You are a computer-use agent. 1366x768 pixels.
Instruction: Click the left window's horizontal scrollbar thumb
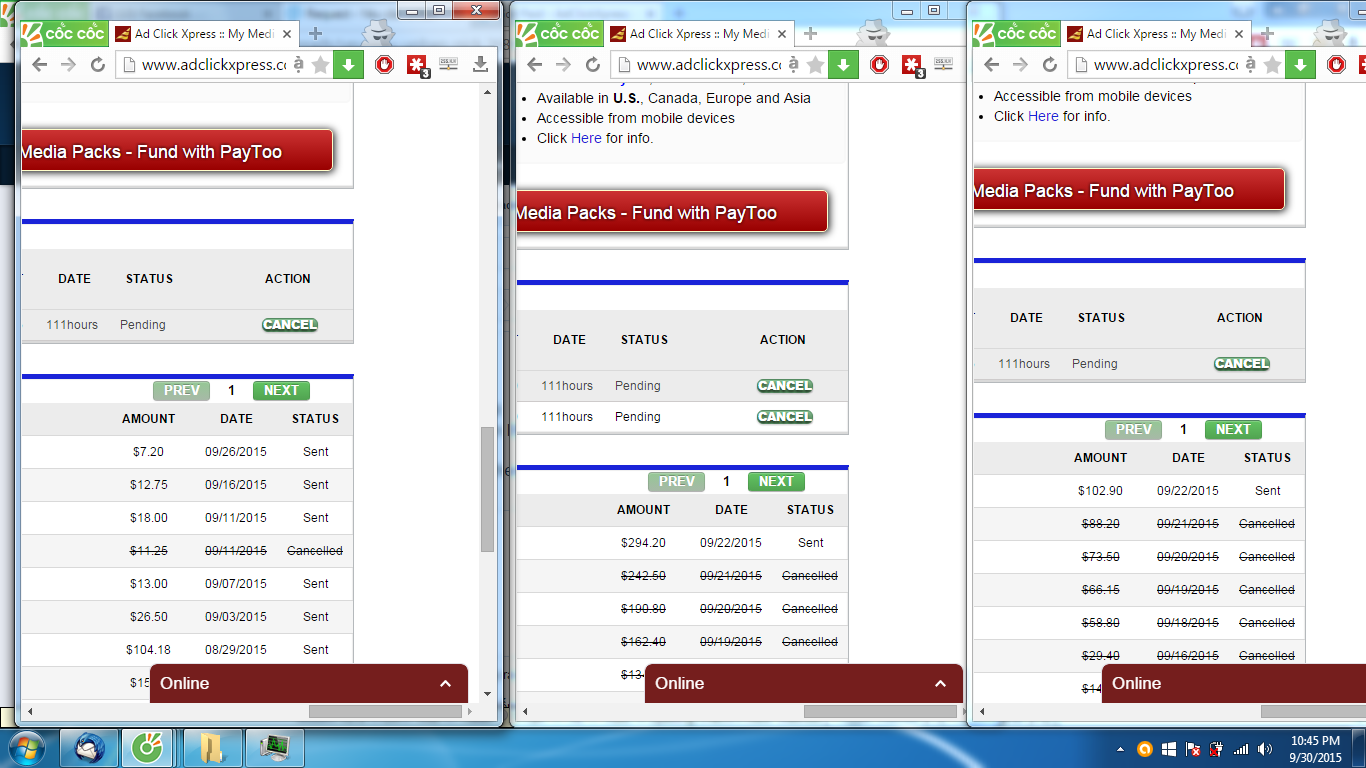[386, 711]
